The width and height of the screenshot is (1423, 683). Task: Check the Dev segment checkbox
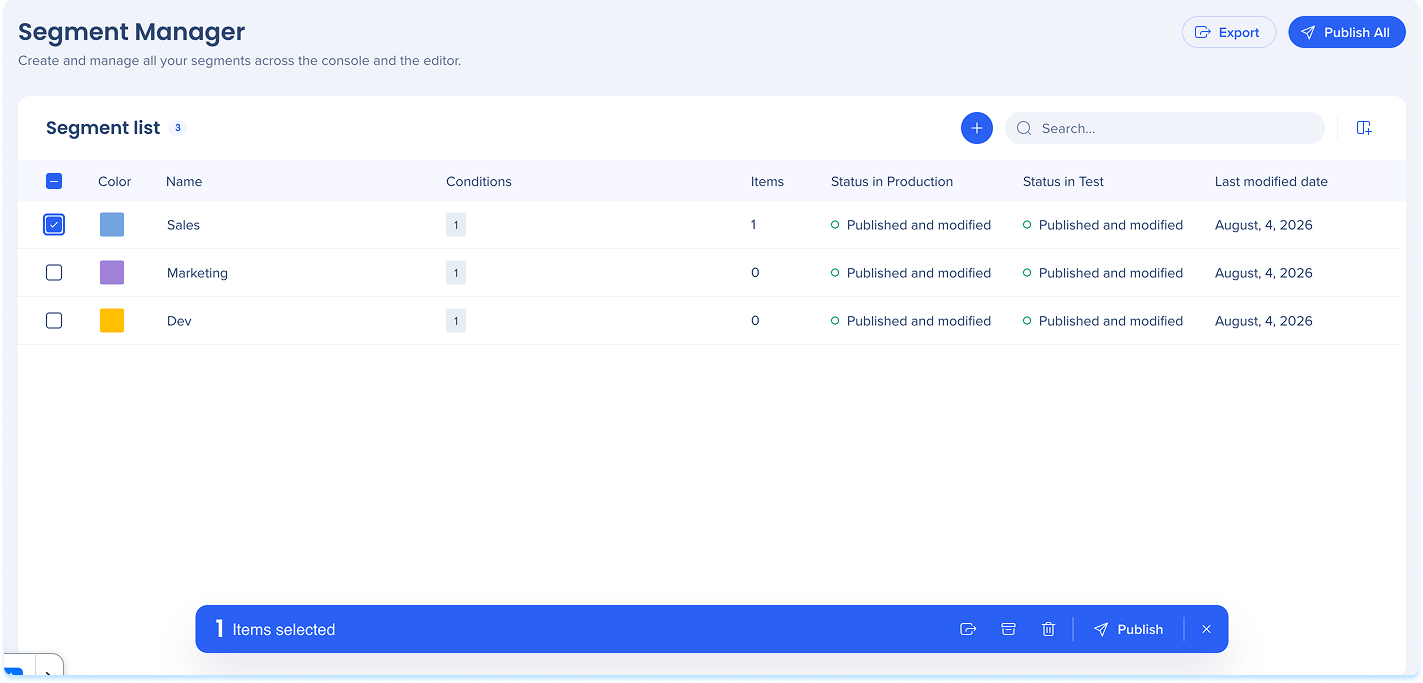[54, 321]
